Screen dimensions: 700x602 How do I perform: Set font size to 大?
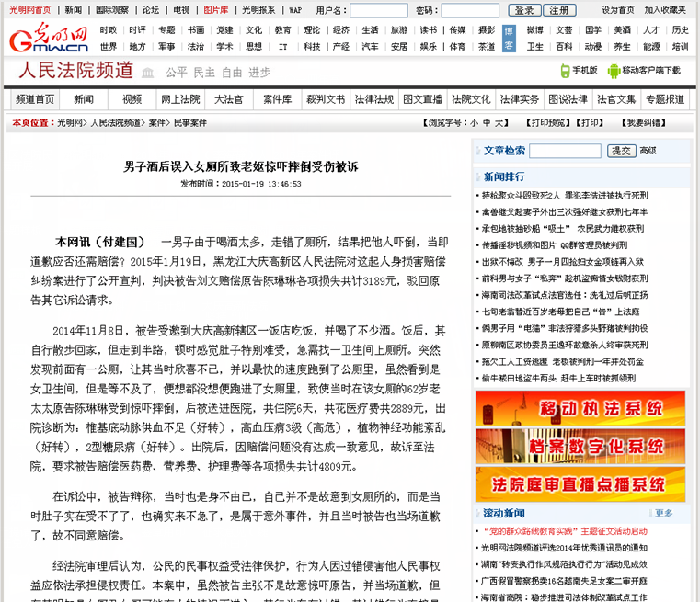(498, 123)
